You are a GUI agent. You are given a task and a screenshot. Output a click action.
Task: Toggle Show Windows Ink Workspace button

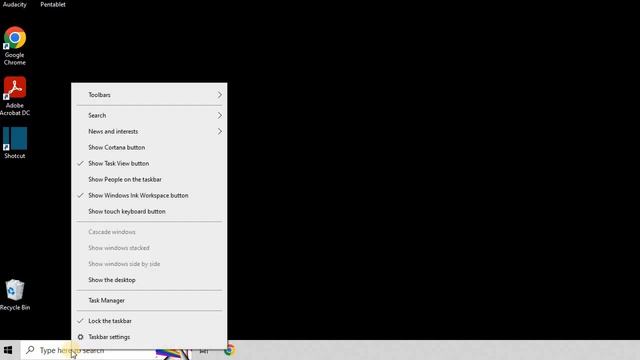click(x=149, y=196)
